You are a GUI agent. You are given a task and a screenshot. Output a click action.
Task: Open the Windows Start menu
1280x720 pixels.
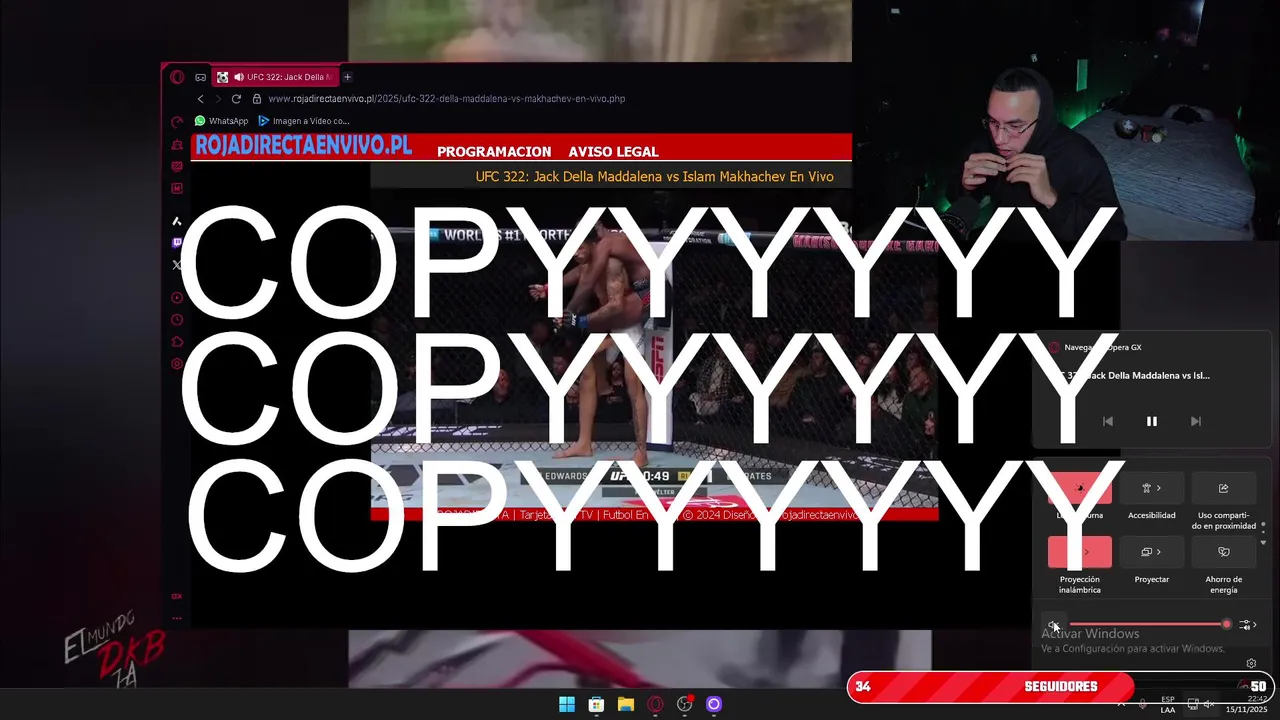[567, 704]
